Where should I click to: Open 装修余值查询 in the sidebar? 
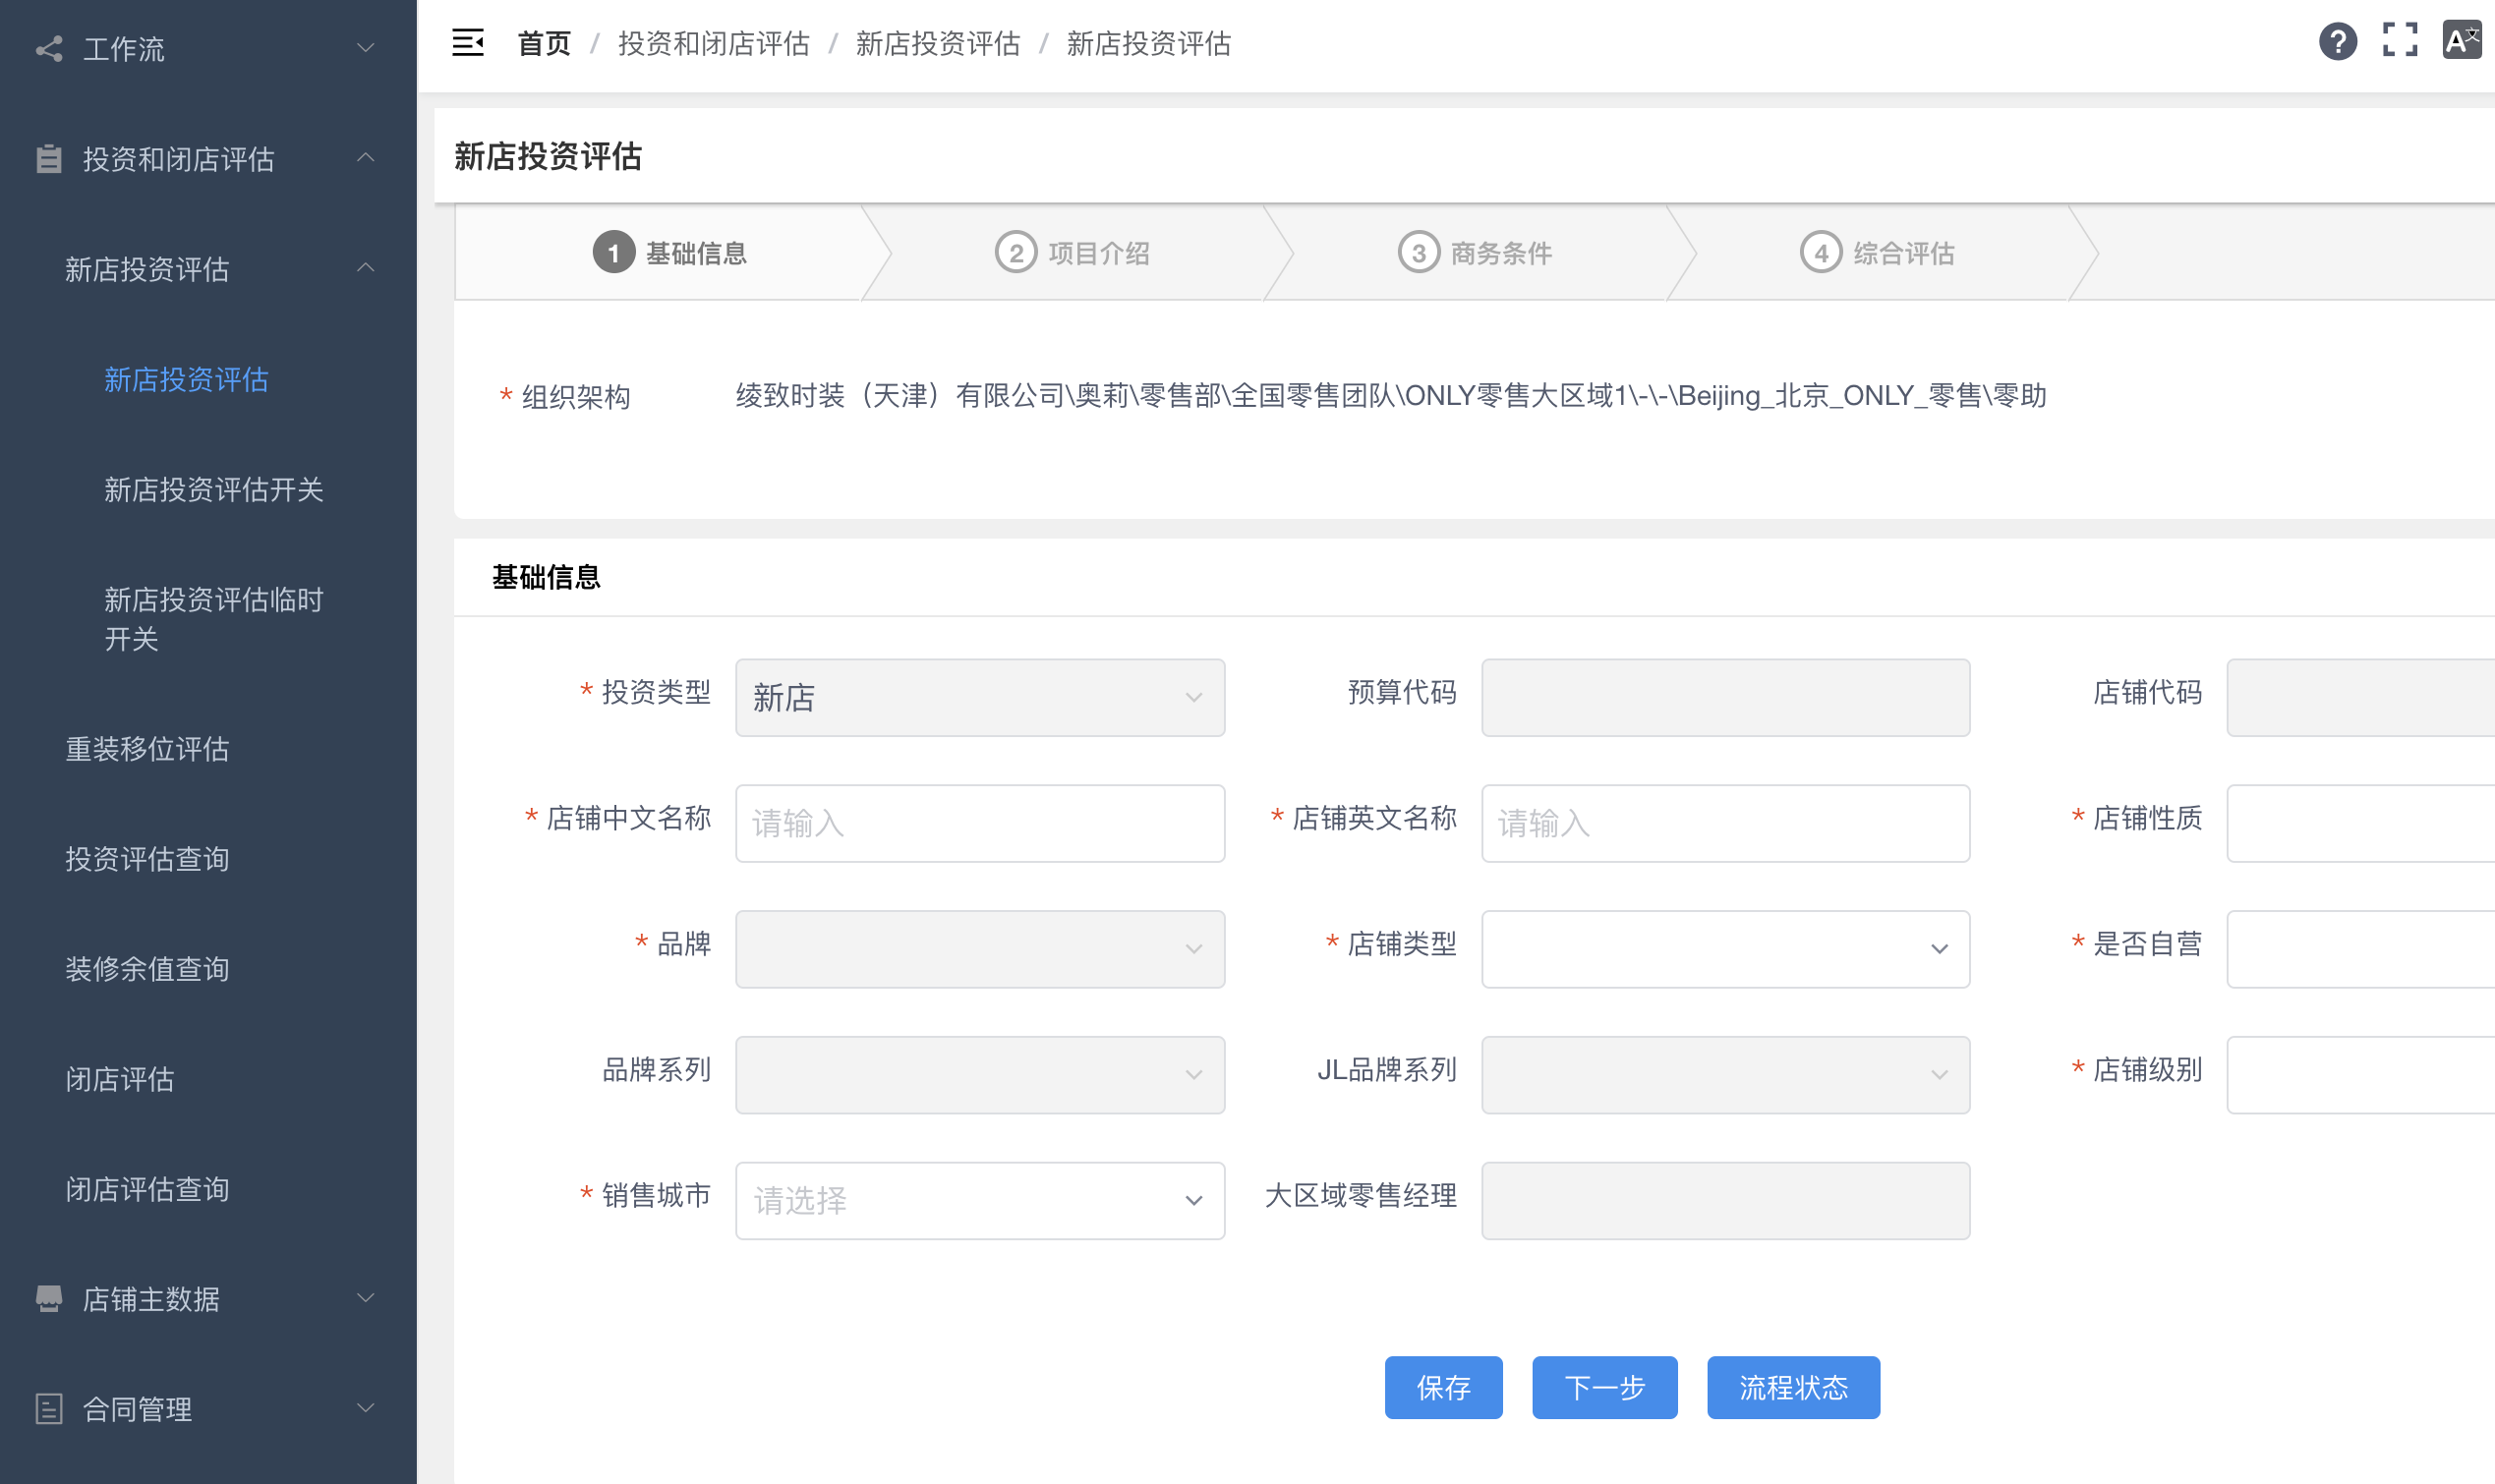click(x=147, y=970)
